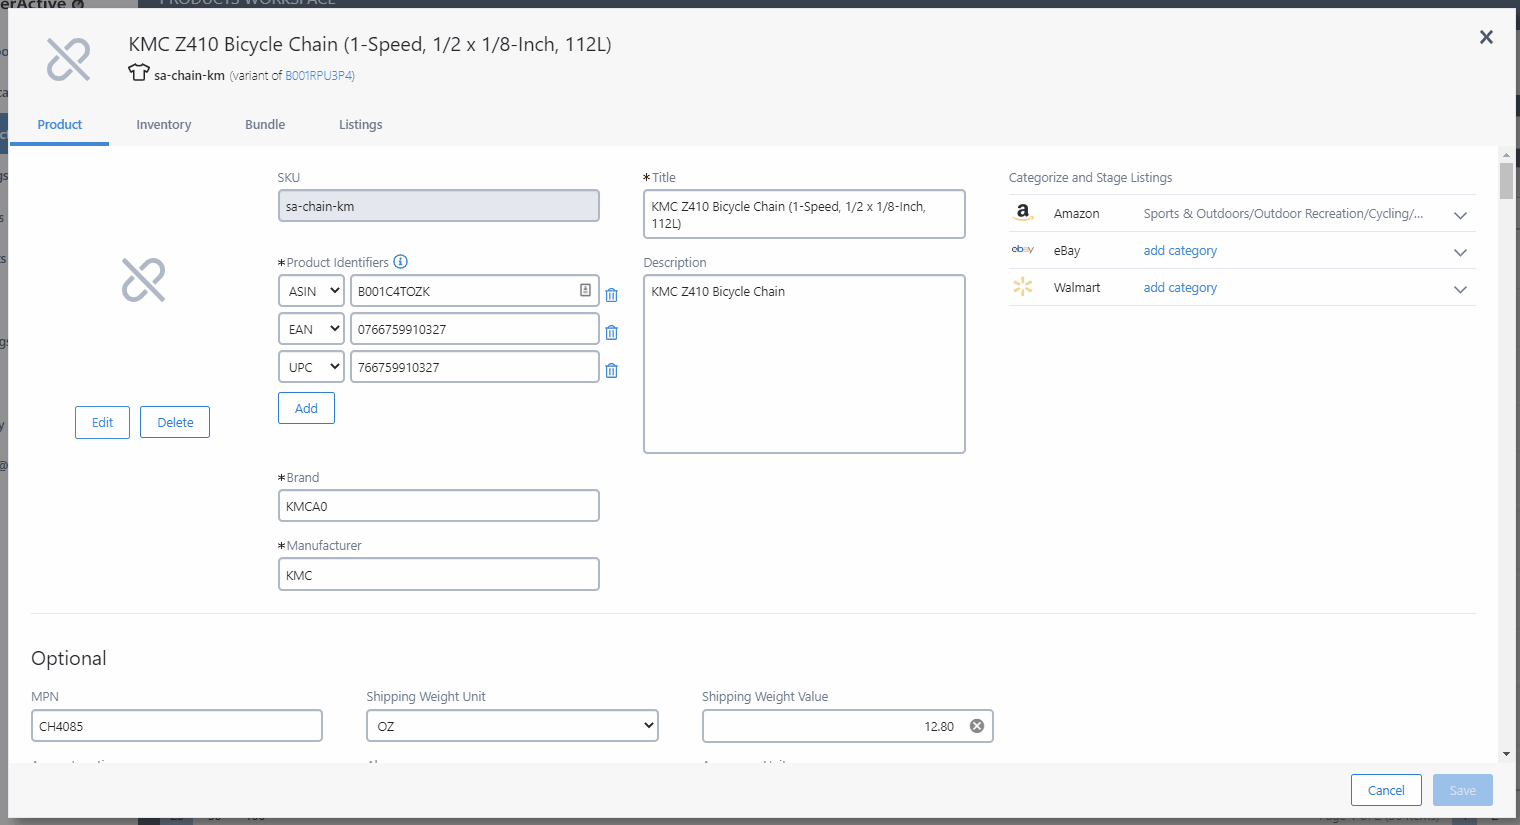Click the ASIN value field B001C4TOZK
The height and width of the screenshot is (825, 1520).
(x=475, y=291)
